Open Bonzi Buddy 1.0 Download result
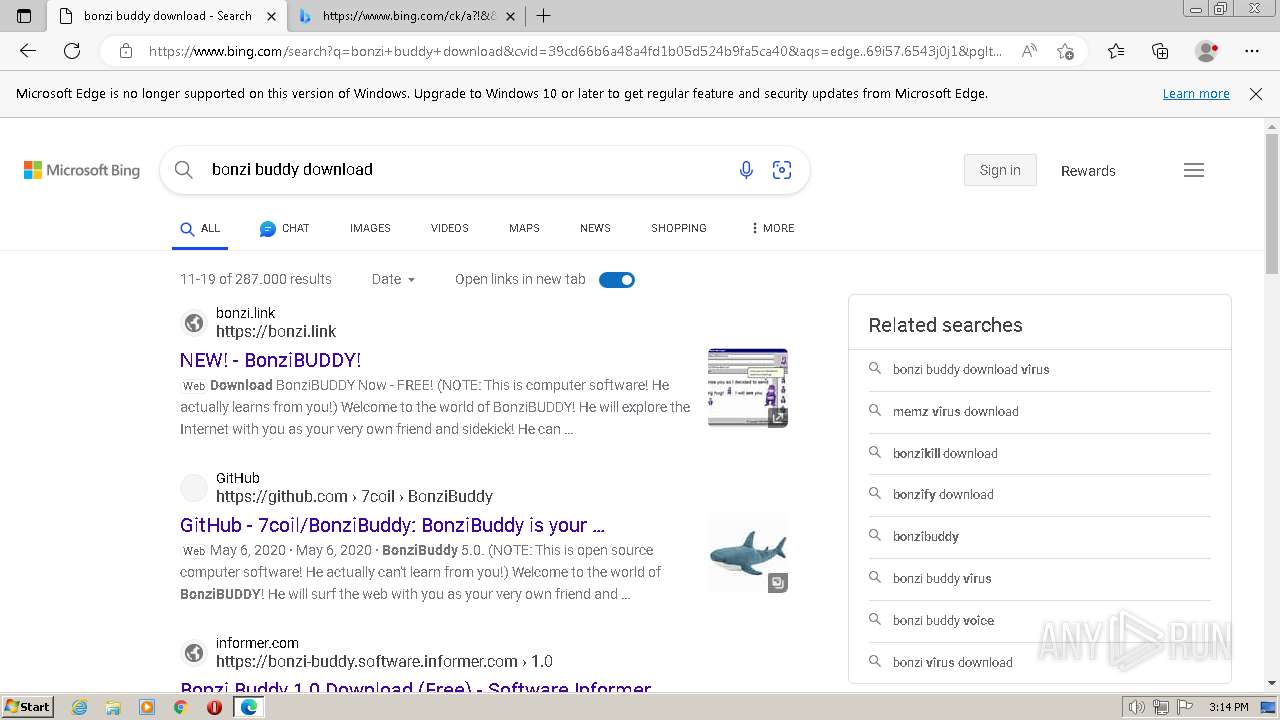The image size is (1280, 720). tap(416, 686)
